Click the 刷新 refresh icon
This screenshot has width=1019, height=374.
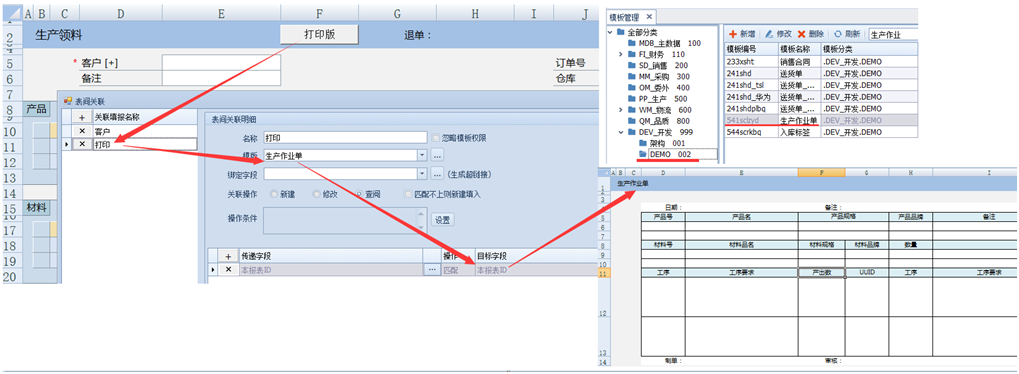pyautogui.click(x=838, y=34)
